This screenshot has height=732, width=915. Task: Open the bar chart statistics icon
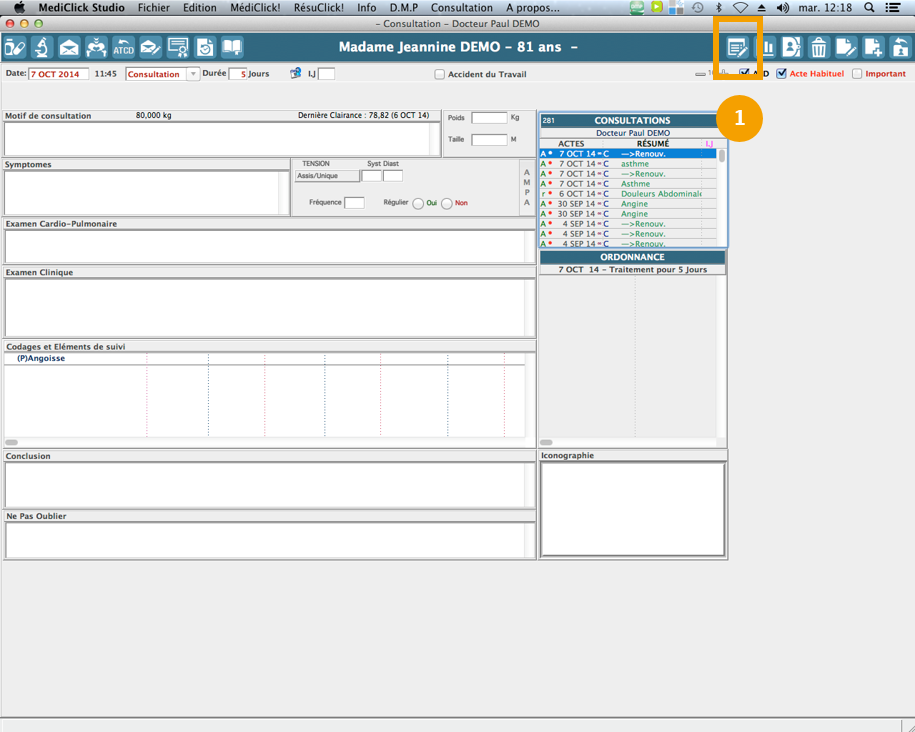coord(767,47)
